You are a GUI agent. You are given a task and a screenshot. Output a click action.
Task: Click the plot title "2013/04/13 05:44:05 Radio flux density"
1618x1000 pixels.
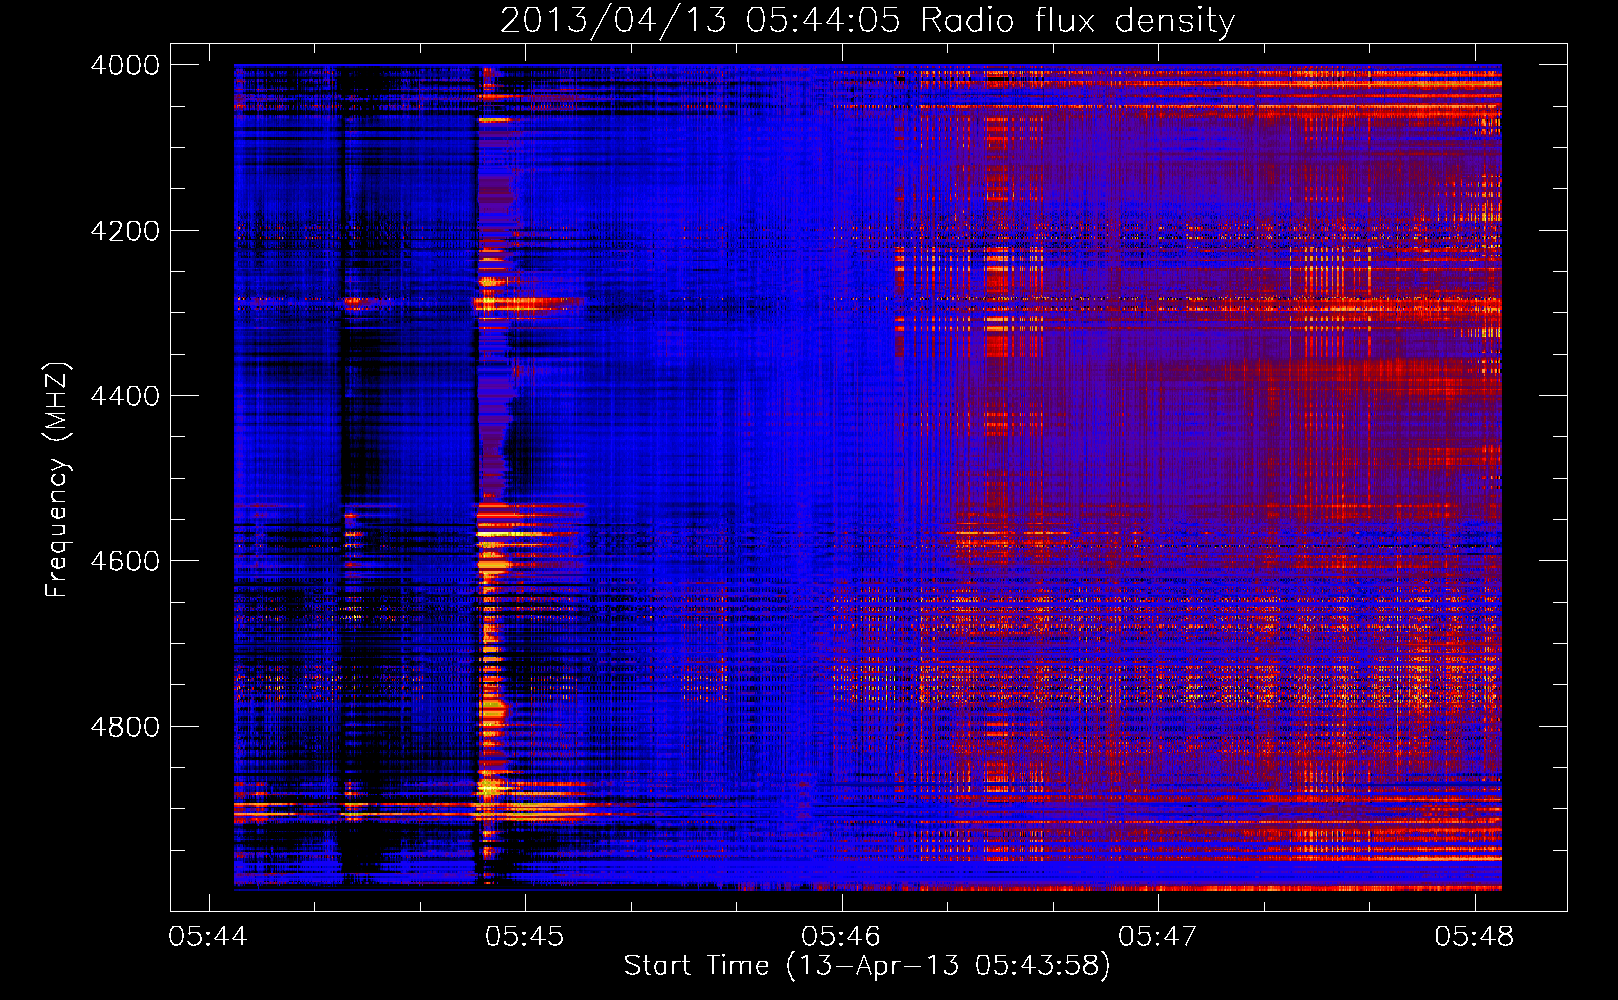click(x=867, y=20)
